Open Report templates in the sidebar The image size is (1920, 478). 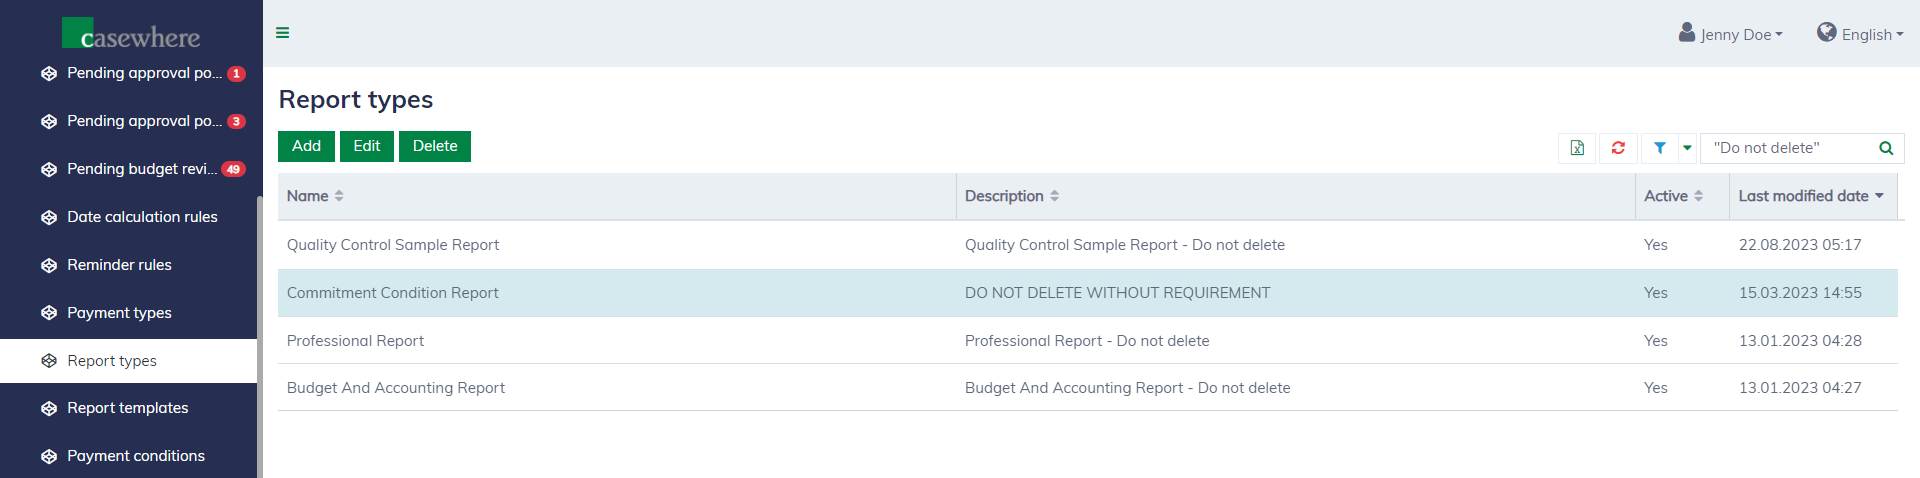click(x=127, y=408)
